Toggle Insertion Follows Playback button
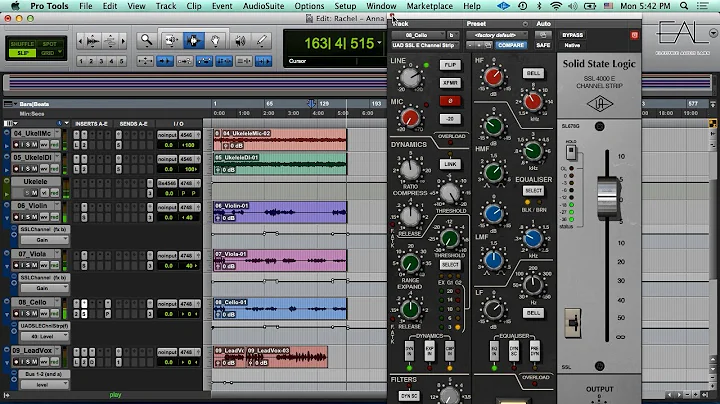Screen dimensions: 720x404 point(264,61)
